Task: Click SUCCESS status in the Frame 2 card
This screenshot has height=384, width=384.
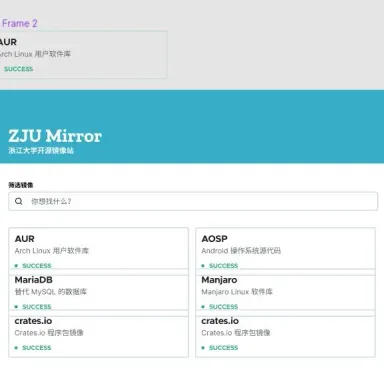Action: tap(19, 69)
